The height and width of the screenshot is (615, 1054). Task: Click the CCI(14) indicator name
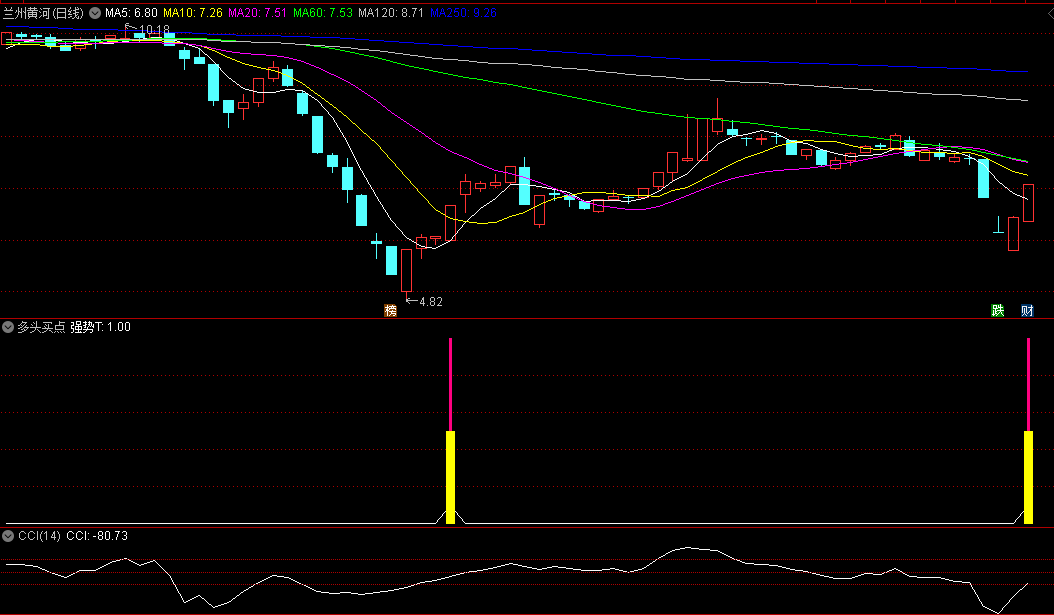(x=39, y=536)
